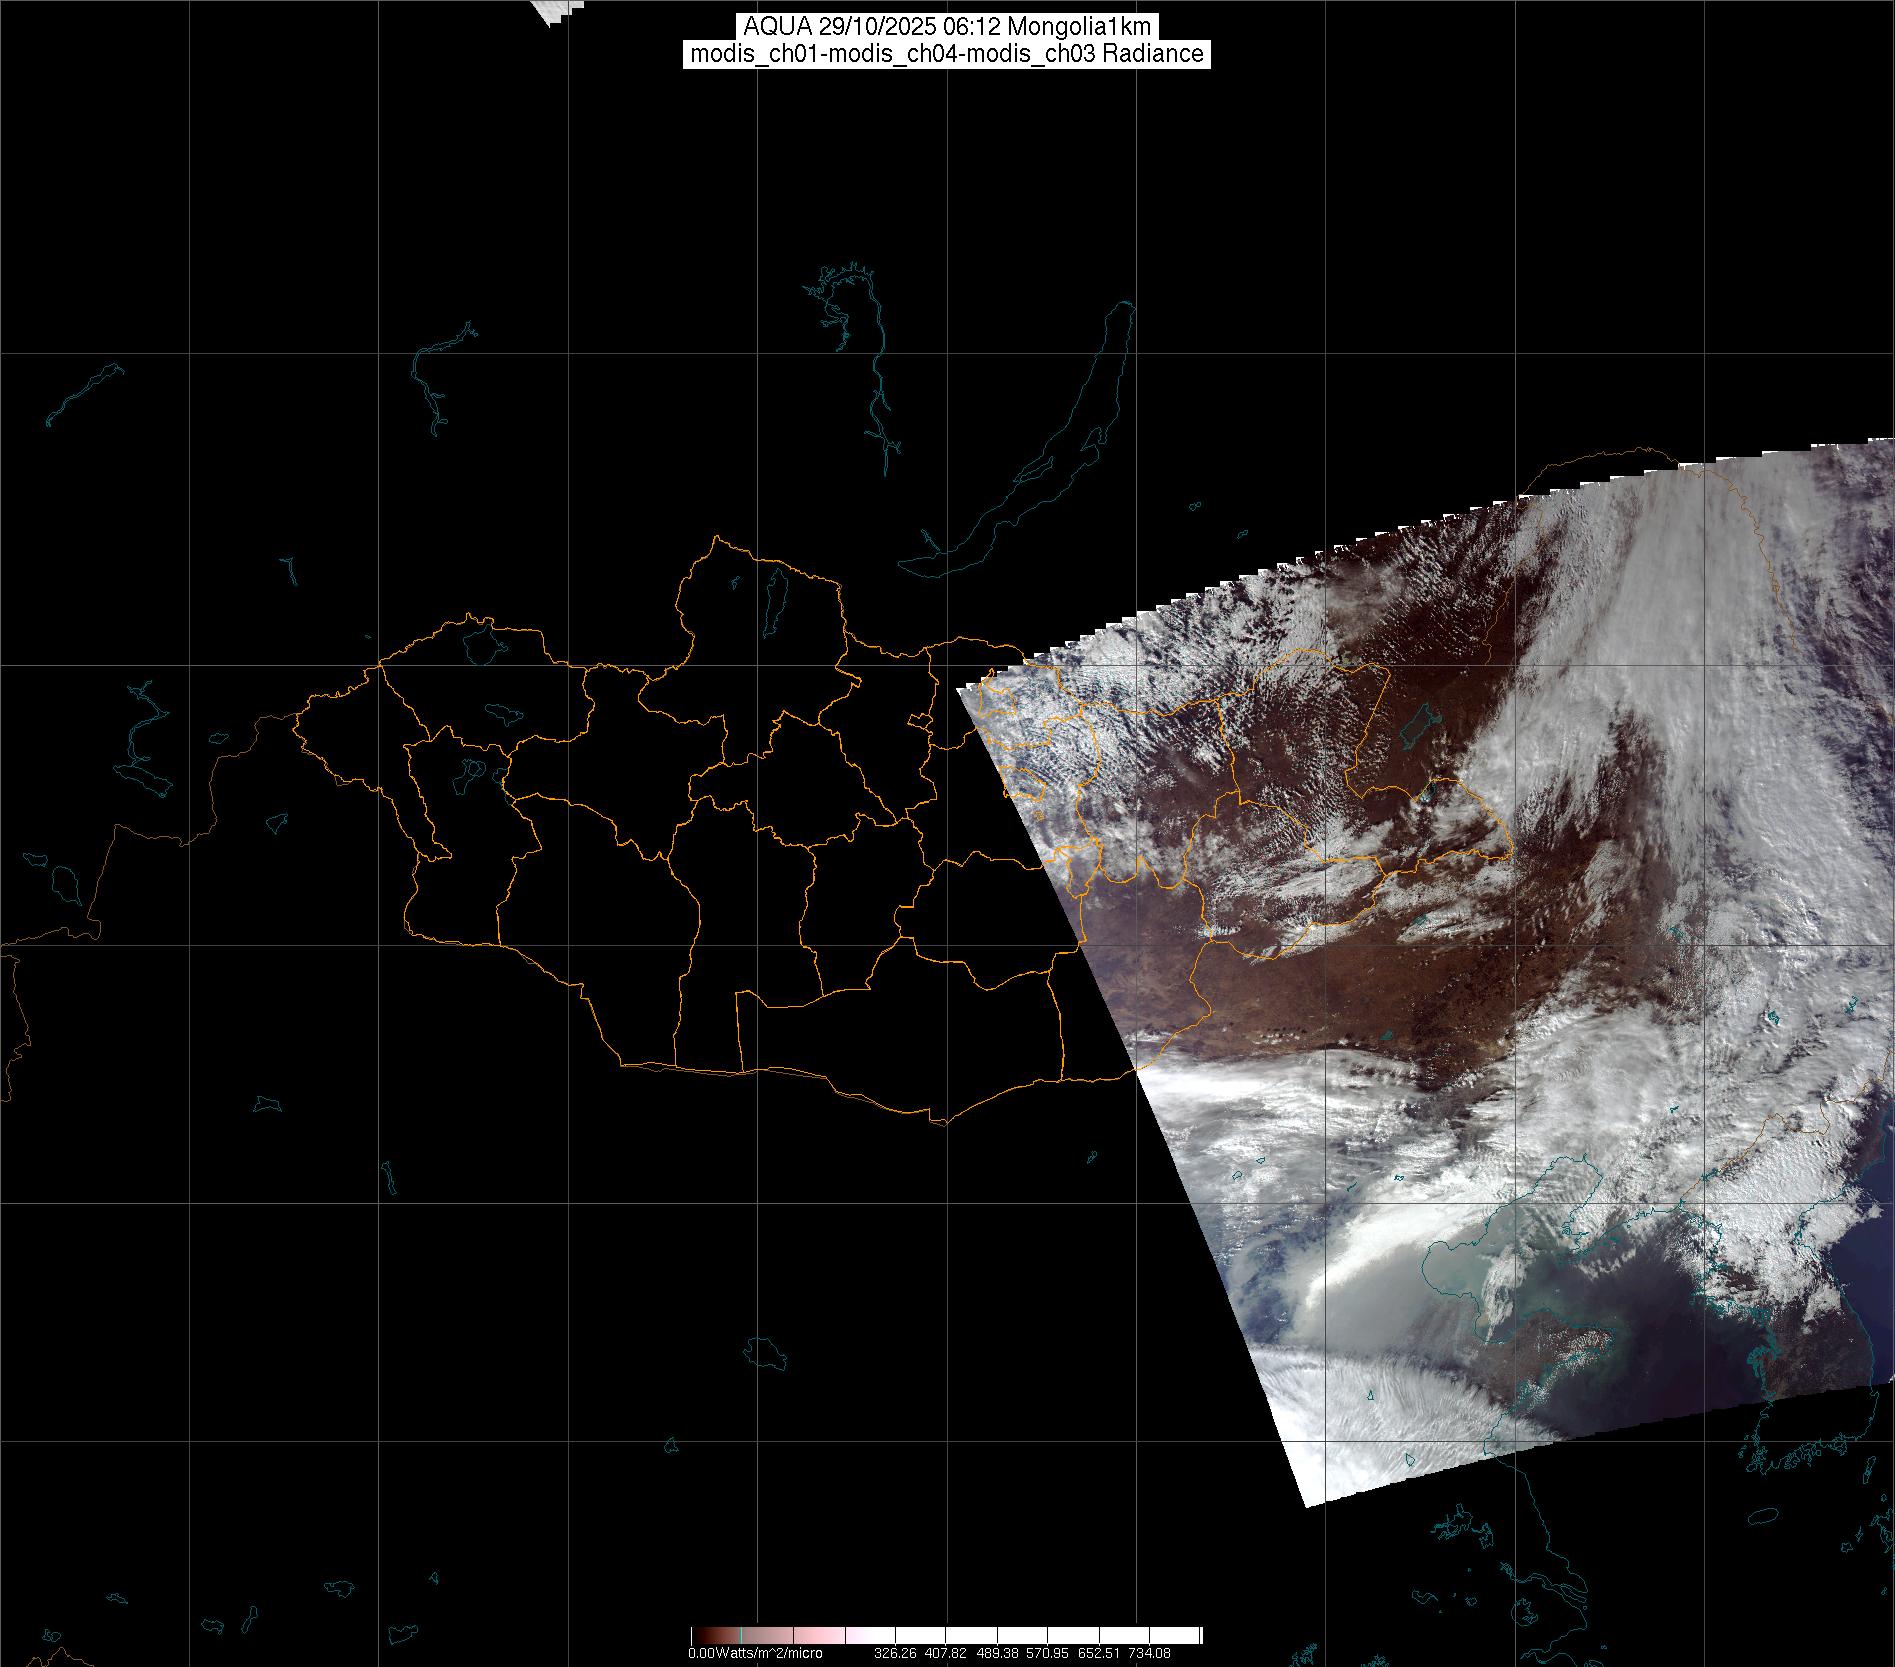
Task: Click the dark brown start of radiance colorbar
Action: [697, 1635]
